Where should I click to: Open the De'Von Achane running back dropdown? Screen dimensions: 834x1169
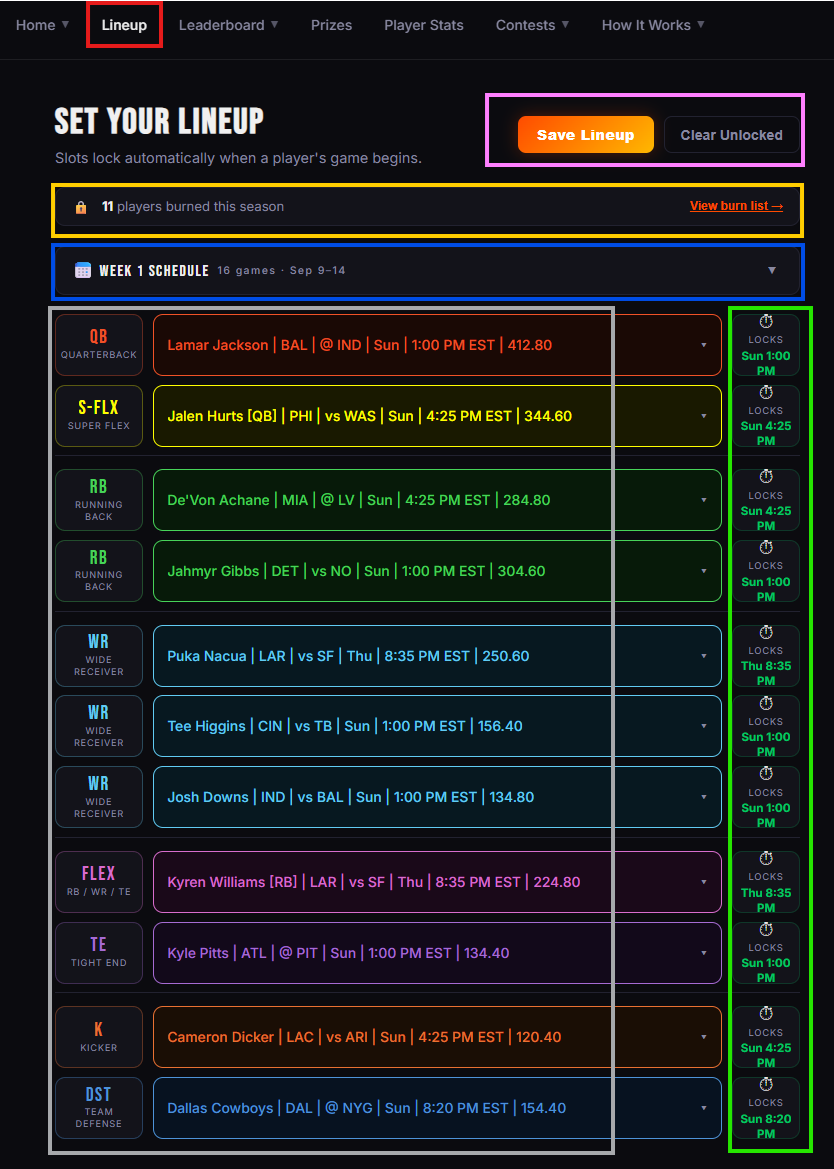pos(437,500)
